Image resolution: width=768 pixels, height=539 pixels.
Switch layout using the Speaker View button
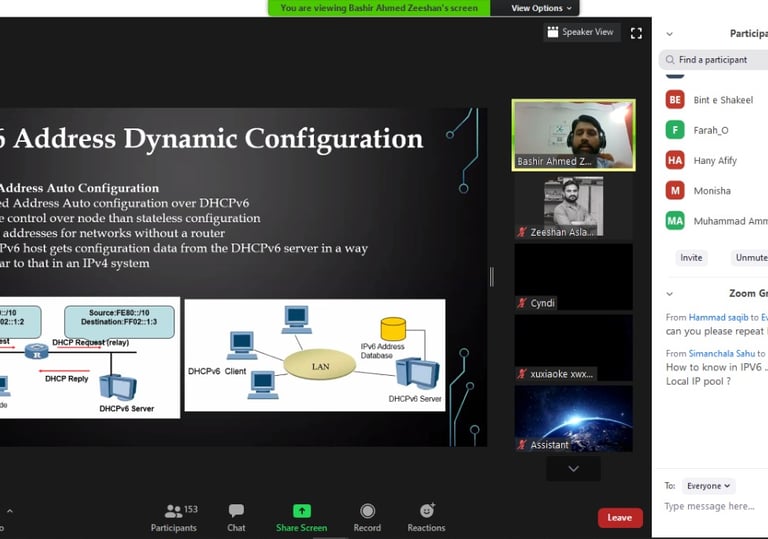tap(581, 32)
